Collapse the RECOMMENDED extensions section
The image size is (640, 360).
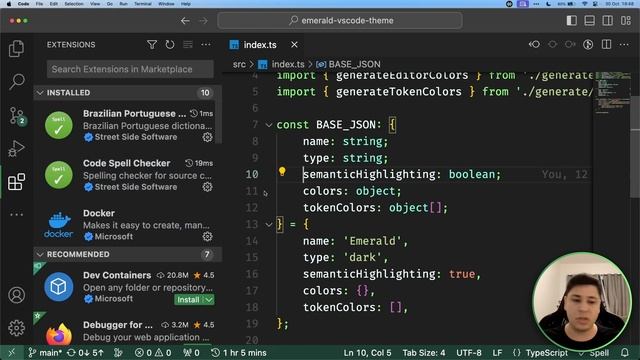pos(40,254)
